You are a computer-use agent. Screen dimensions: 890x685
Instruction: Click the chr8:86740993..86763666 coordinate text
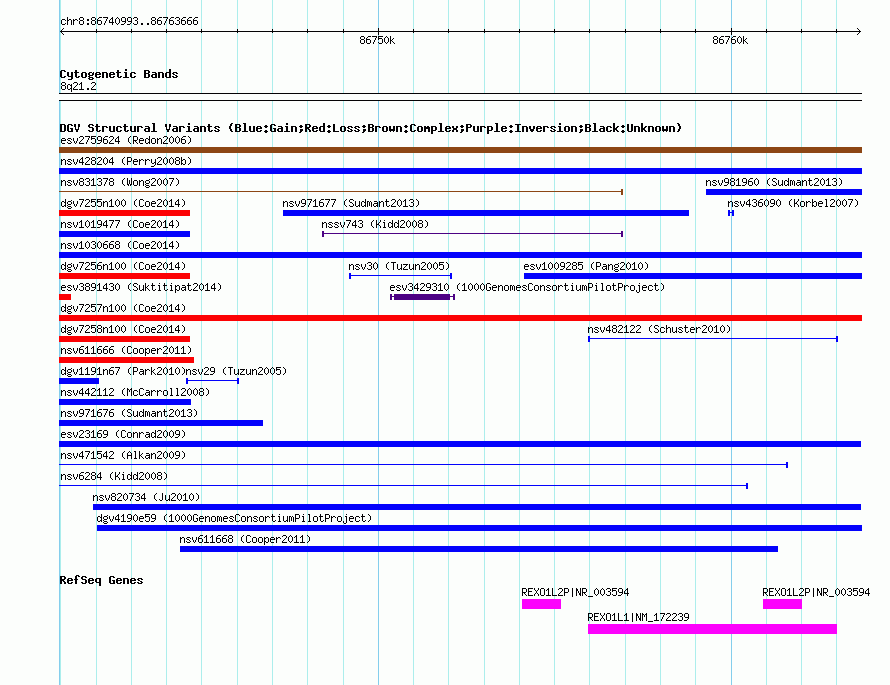129,21
